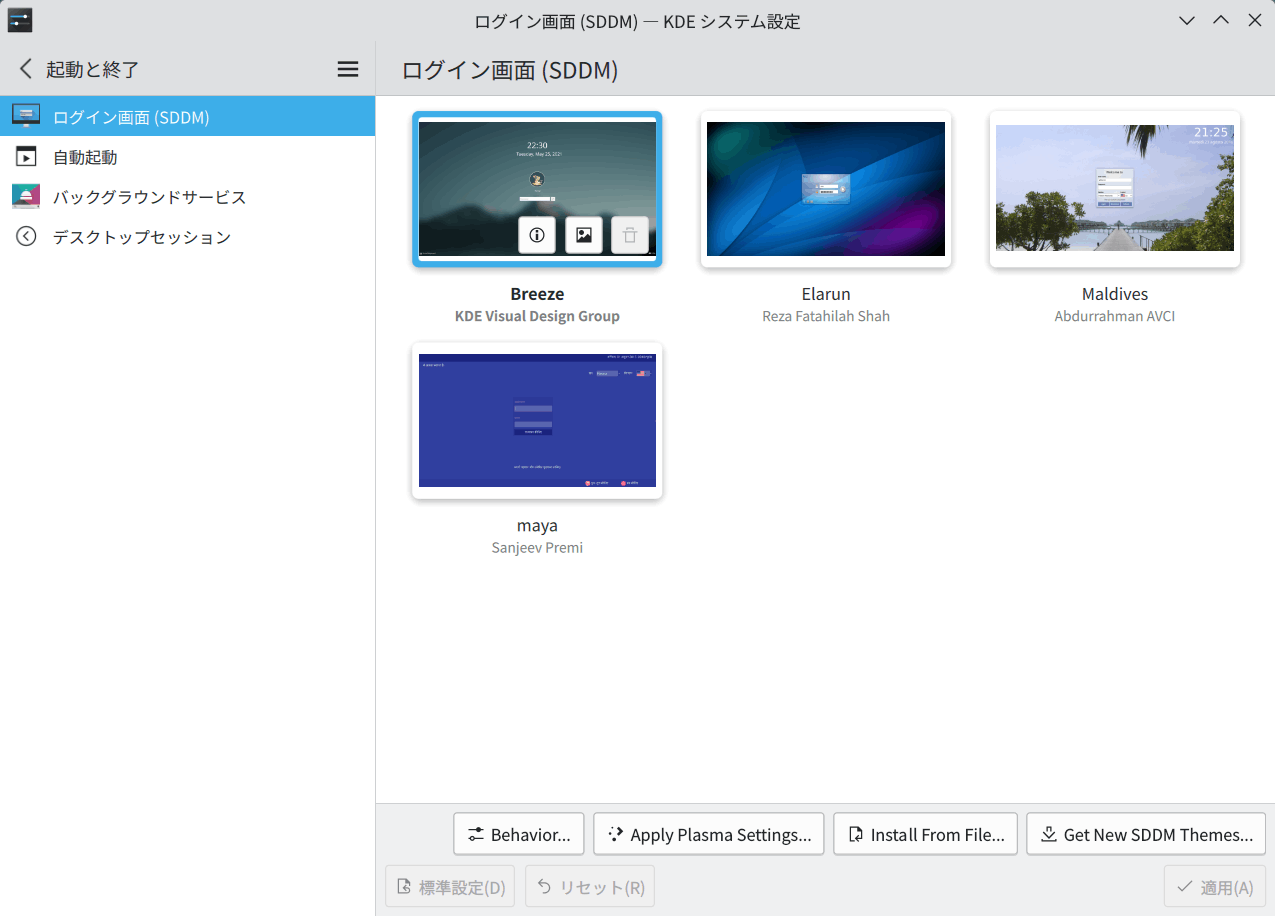This screenshot has width=1275, height=916.
Task: Click the maya theme name label
Action: (537, 526)
